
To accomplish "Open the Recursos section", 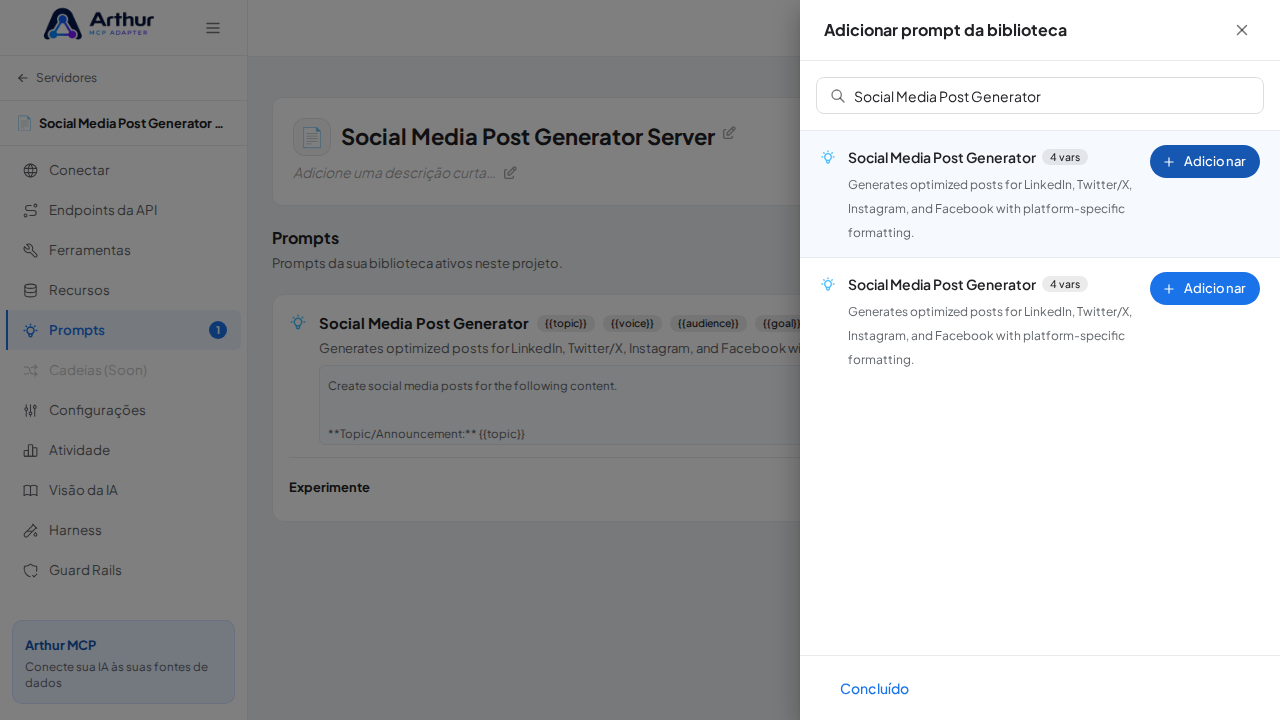I will 123,290.
